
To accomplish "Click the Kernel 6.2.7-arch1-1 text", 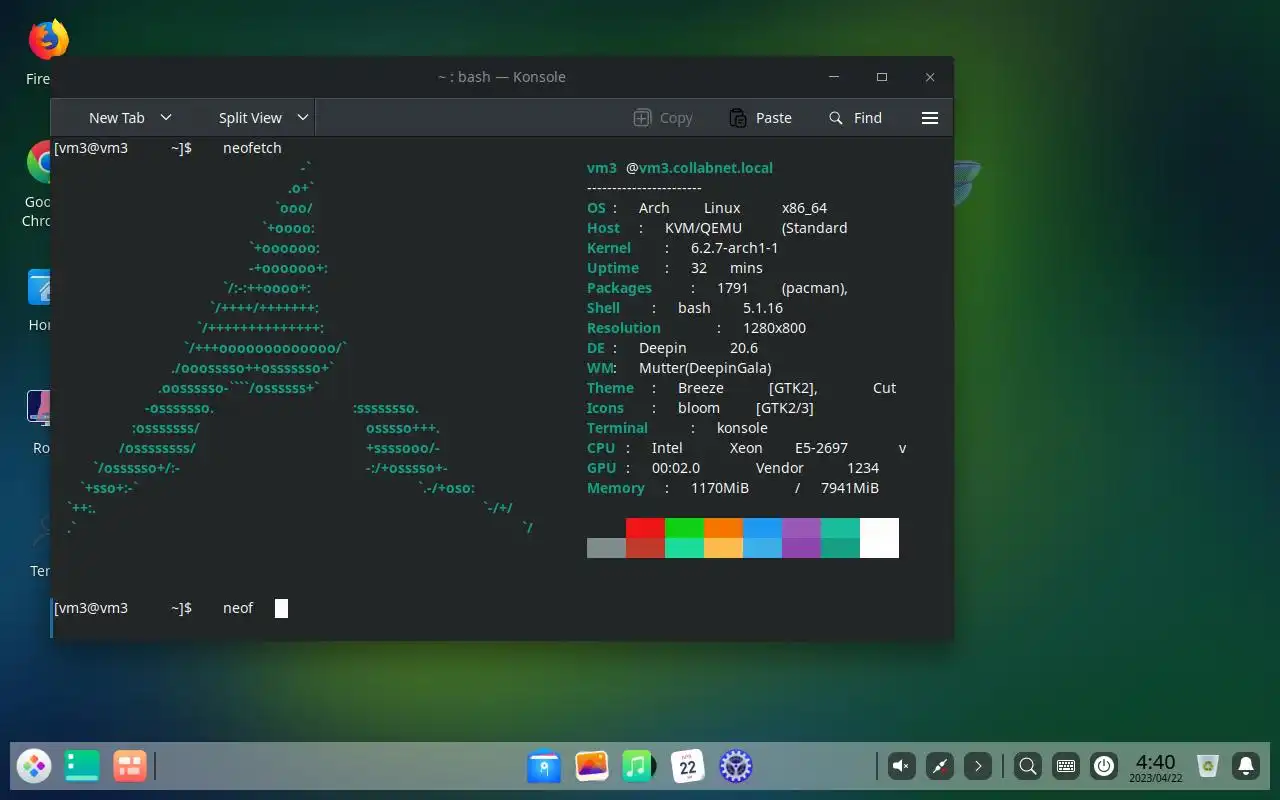I will coord(734,248).
